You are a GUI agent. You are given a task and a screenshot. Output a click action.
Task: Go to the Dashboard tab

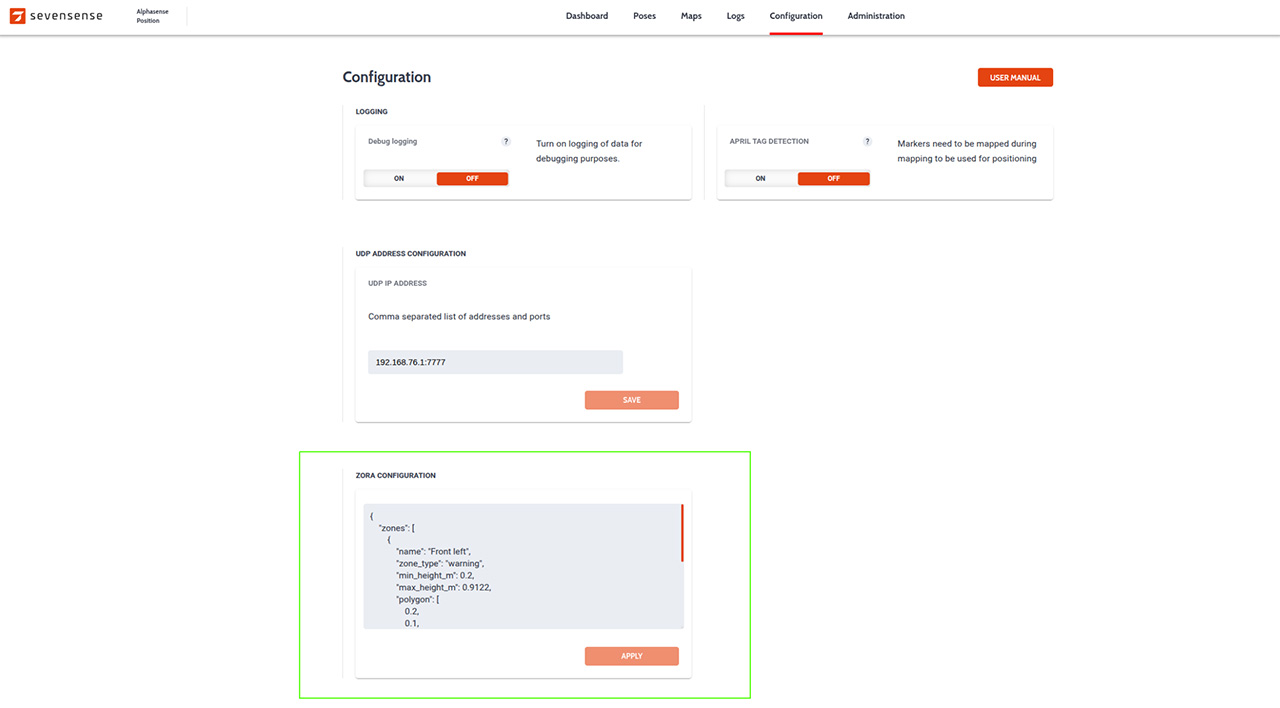tap(586, 16)
